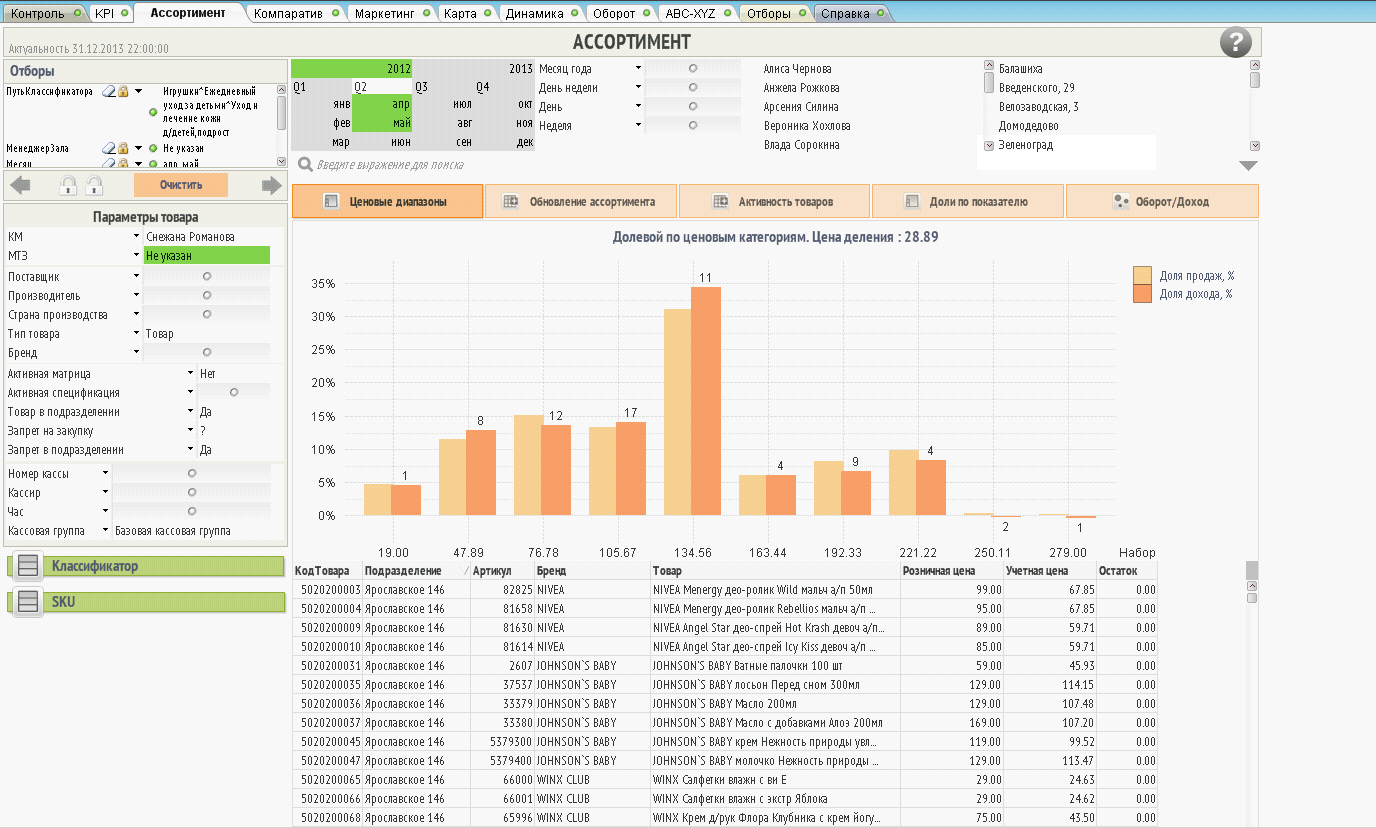Open Обновление ассортимента view
The height and width of the screenshot is (828, 1376).
point(581,201)
